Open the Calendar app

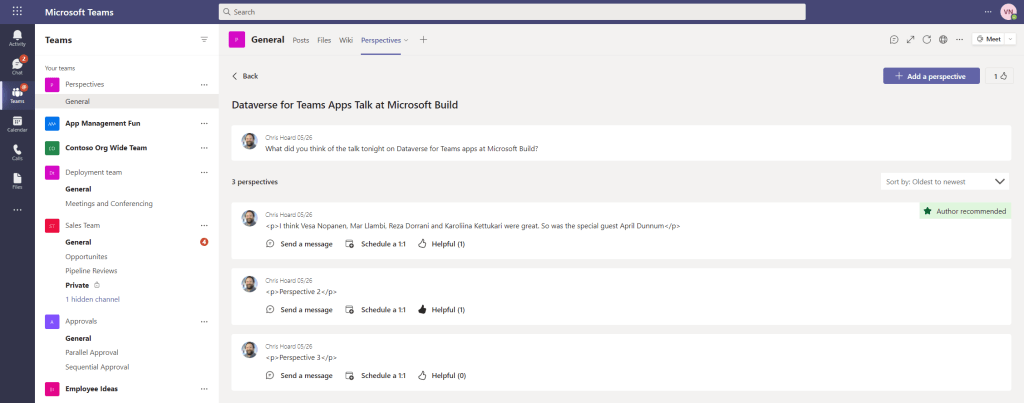[17, 123]
